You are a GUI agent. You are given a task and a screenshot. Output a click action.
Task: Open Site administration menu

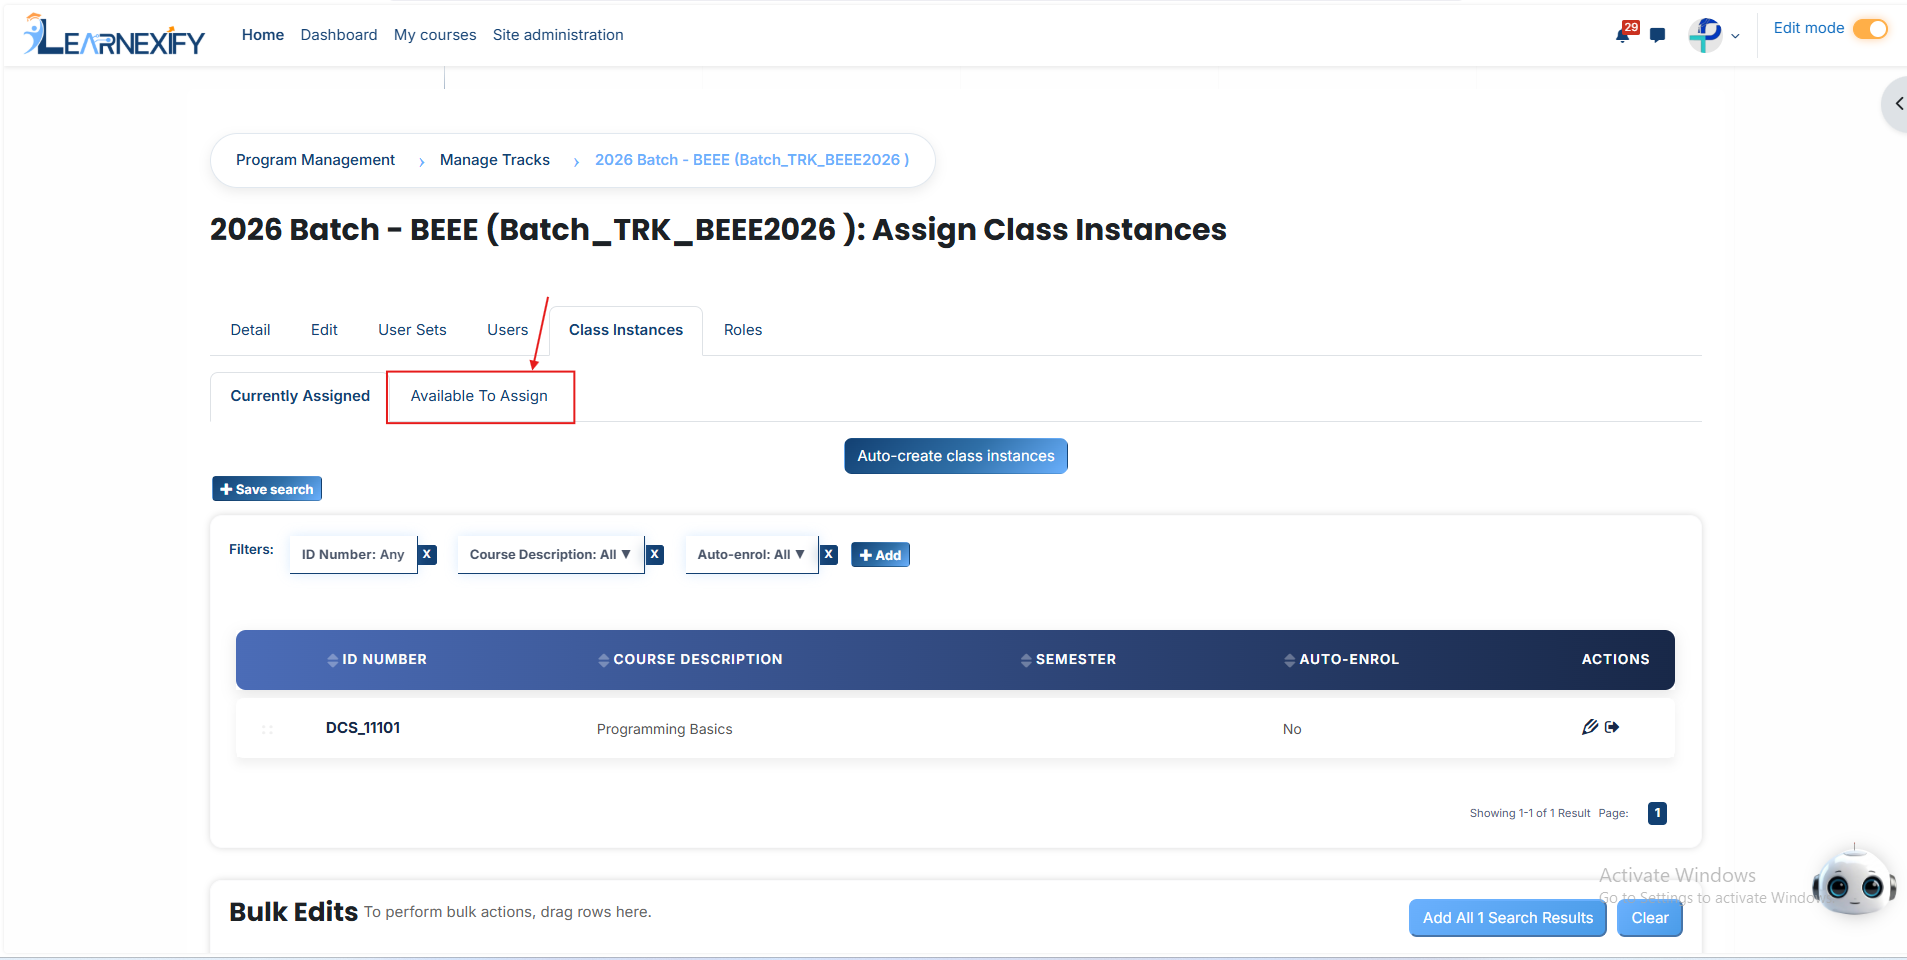(558, 35)
